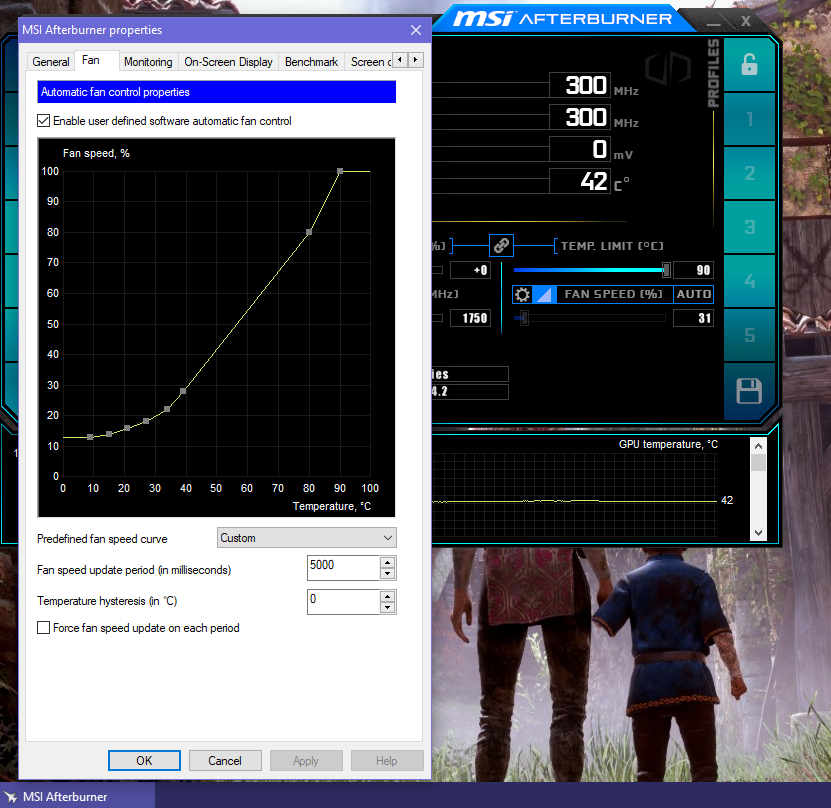The height and width of the screenshot is (808, 831).
Task: Click OK to confirm the fan settings
Action: pos(144,760)
